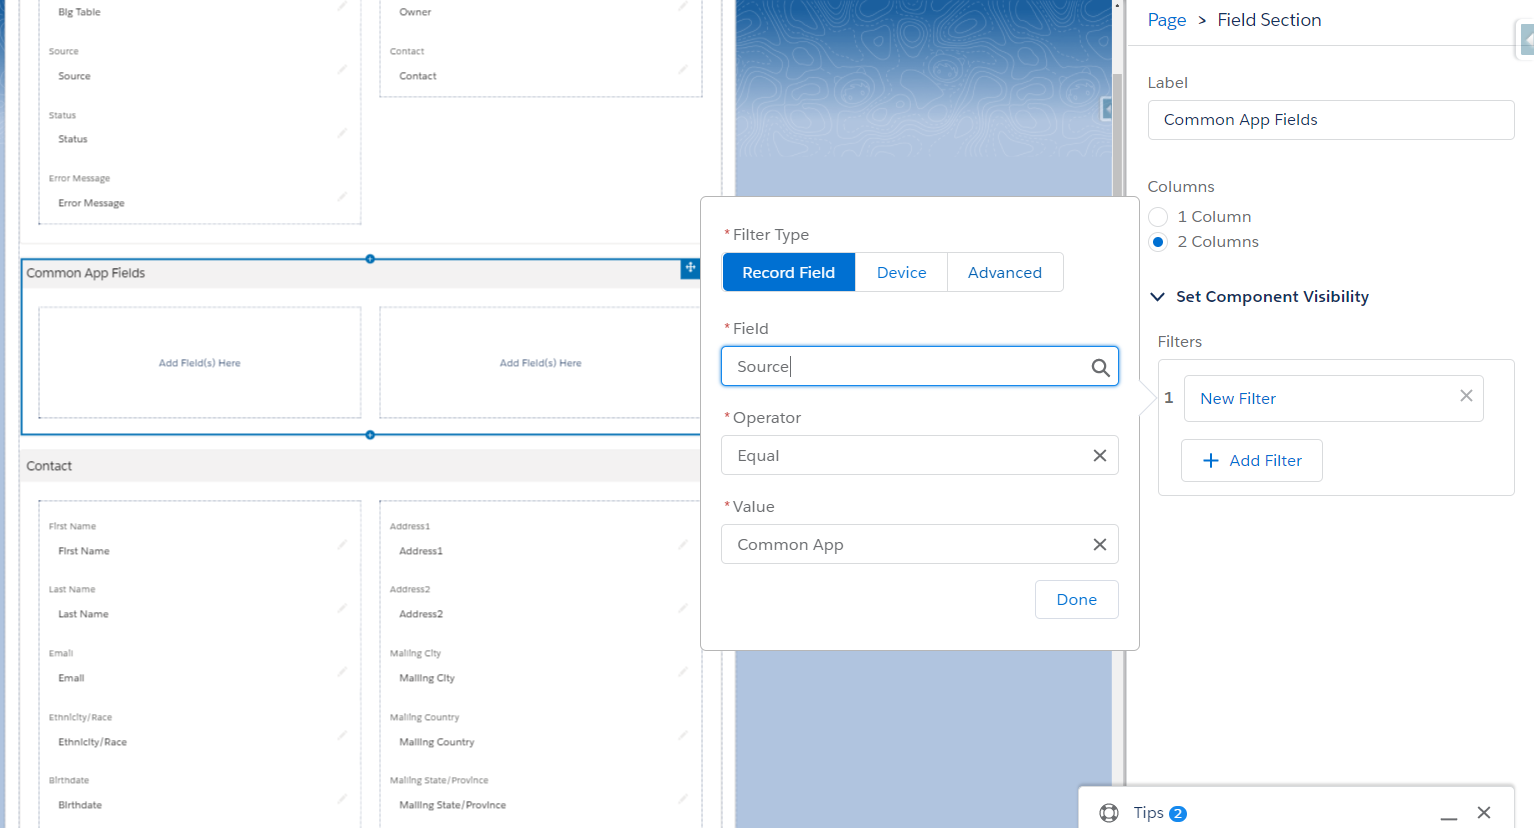1534x828 pixels.
Task: Click the move handle on Common App Fields section
Action: [690, 268]
